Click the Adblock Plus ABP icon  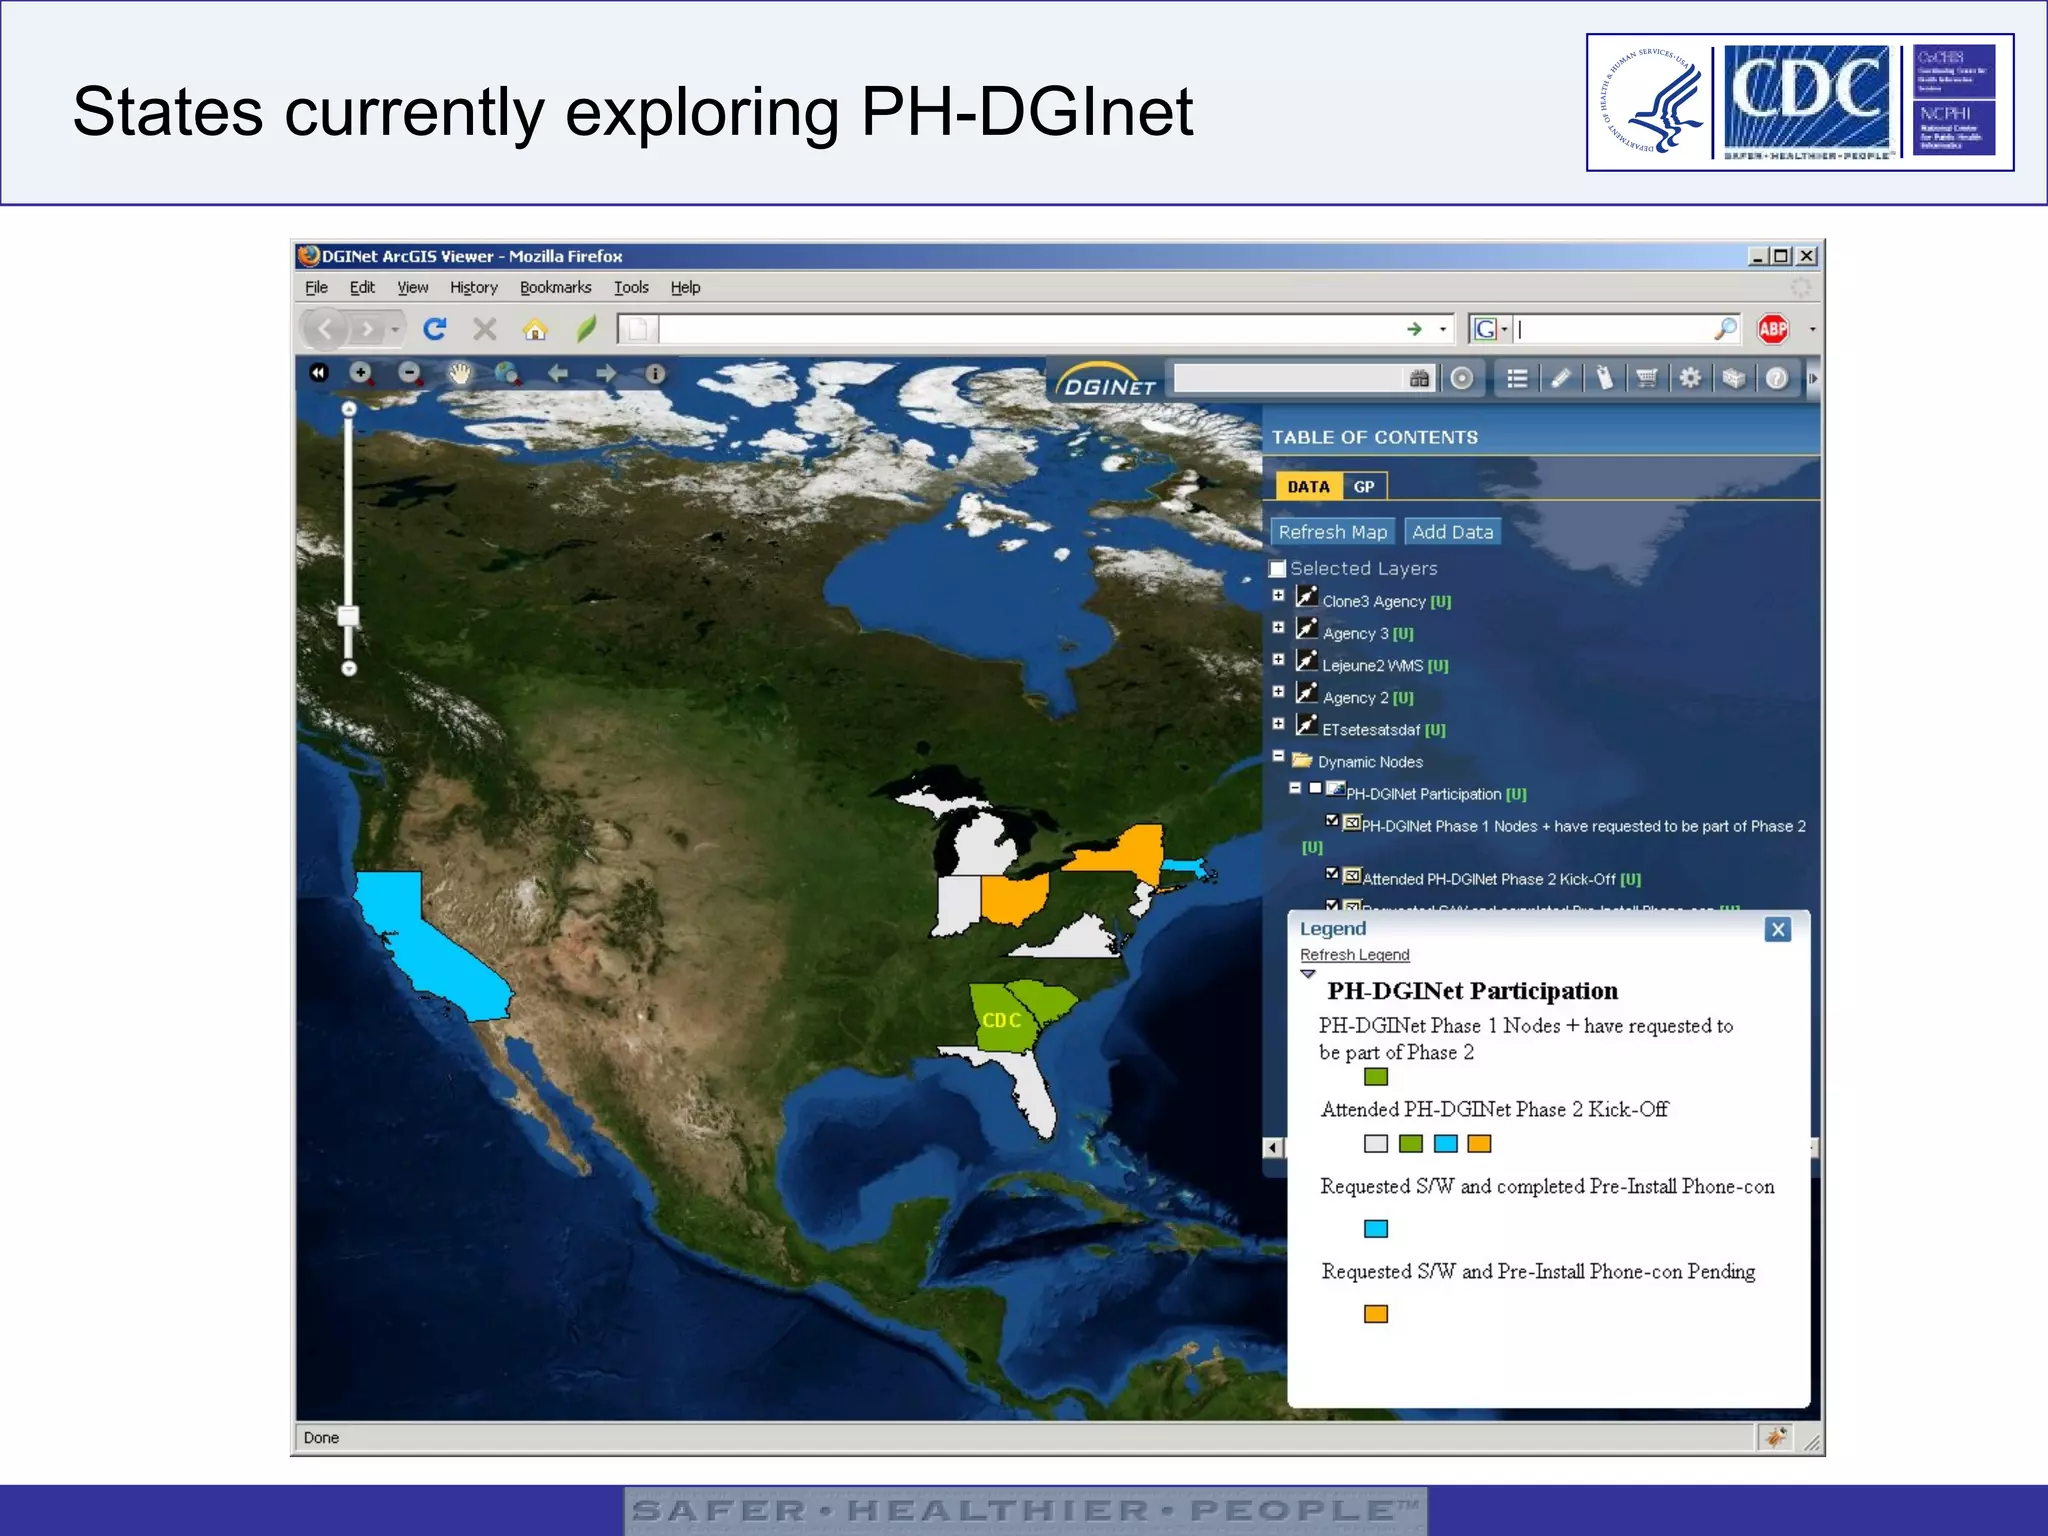[x=1773, y=329]
